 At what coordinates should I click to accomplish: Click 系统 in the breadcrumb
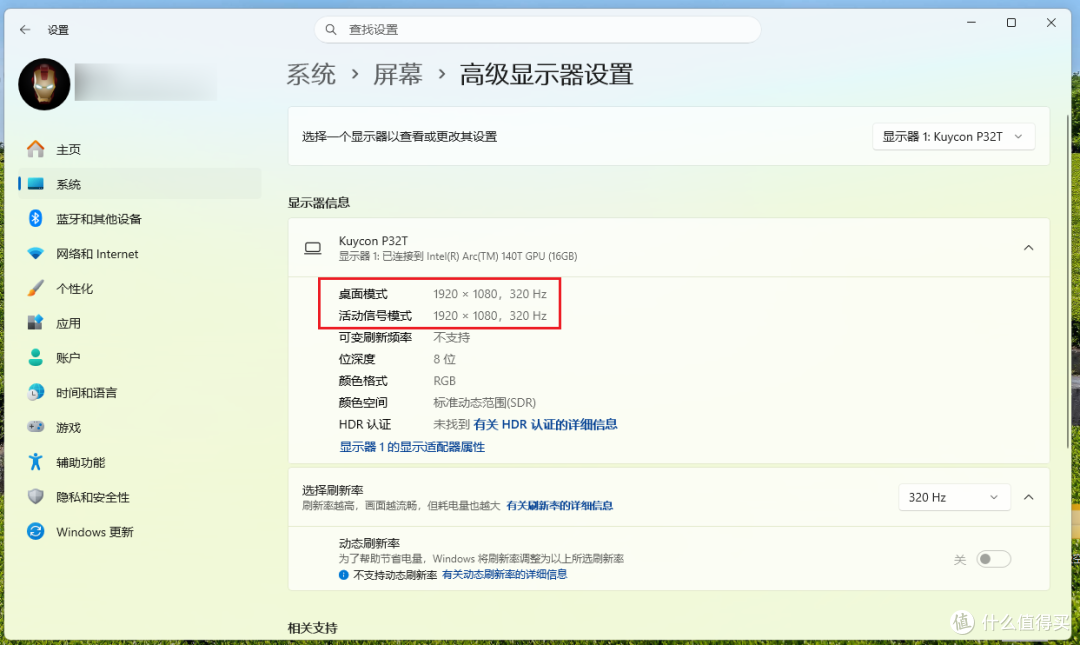(x=311, y=74)
